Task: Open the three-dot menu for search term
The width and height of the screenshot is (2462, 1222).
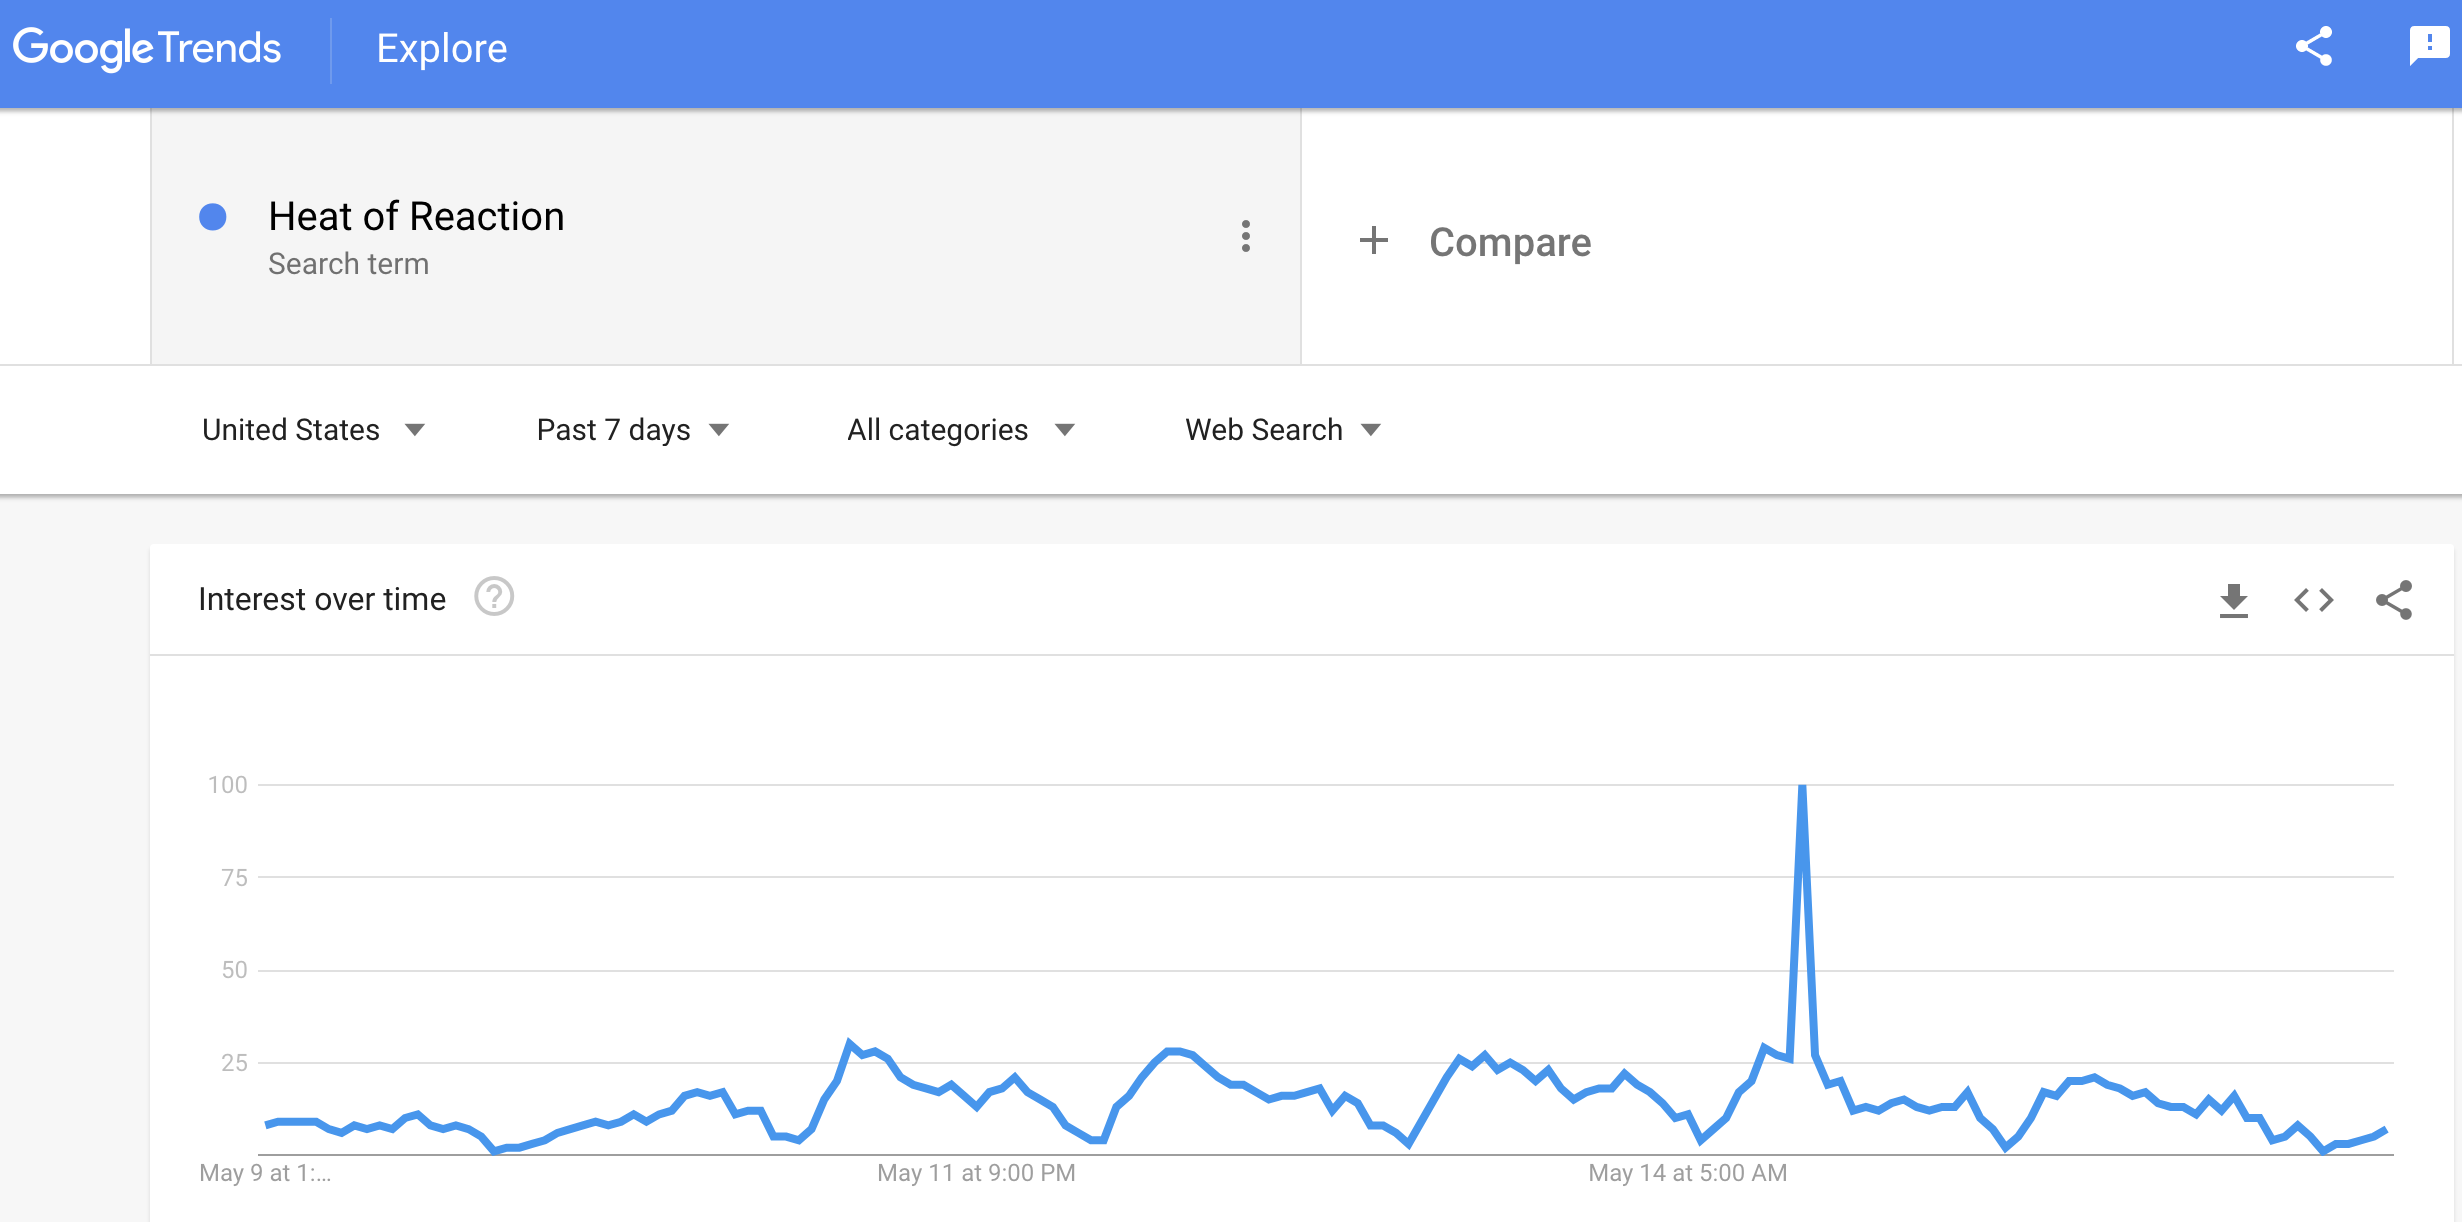Action: click(1245, 236)
